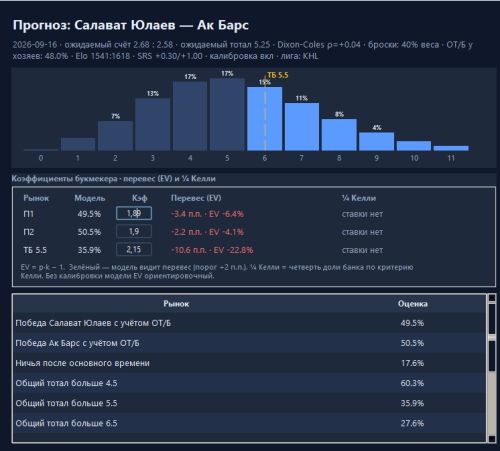Click the Модель value 49.5% for П1
The width and height of the screenshot is (500, 451).
pos(89,214)
